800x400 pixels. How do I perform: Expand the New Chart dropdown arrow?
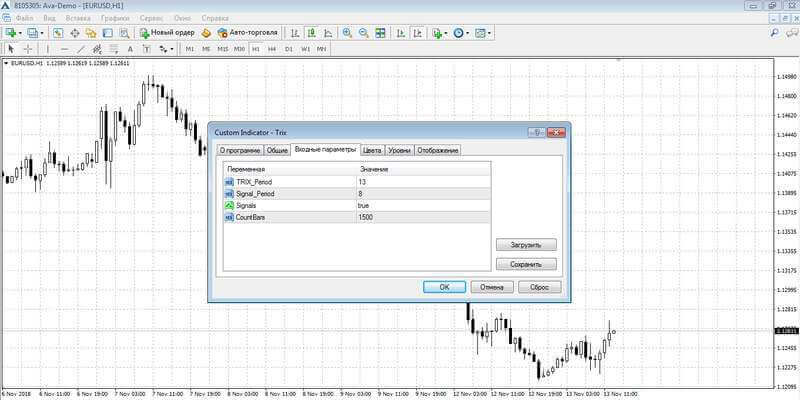tap(20, 33)
